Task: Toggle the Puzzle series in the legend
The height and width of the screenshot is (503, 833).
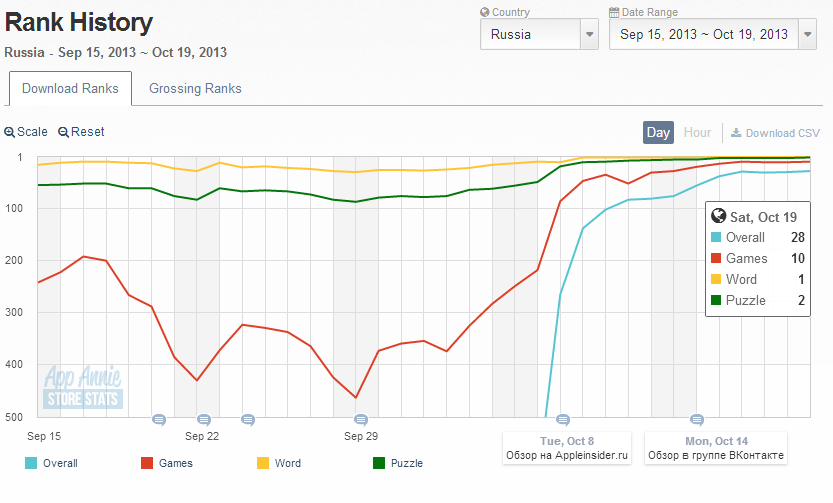Action: (x=398, y=463)
